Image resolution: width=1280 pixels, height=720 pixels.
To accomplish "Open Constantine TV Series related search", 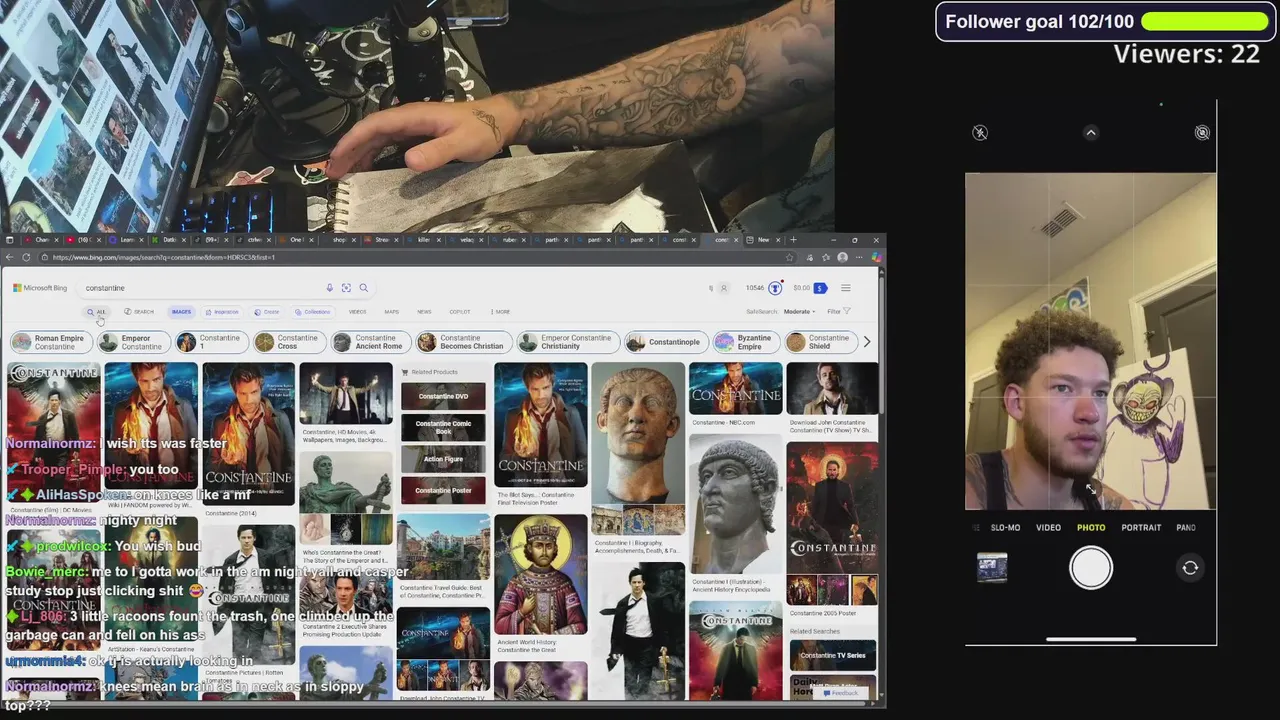I will [833, 655].
